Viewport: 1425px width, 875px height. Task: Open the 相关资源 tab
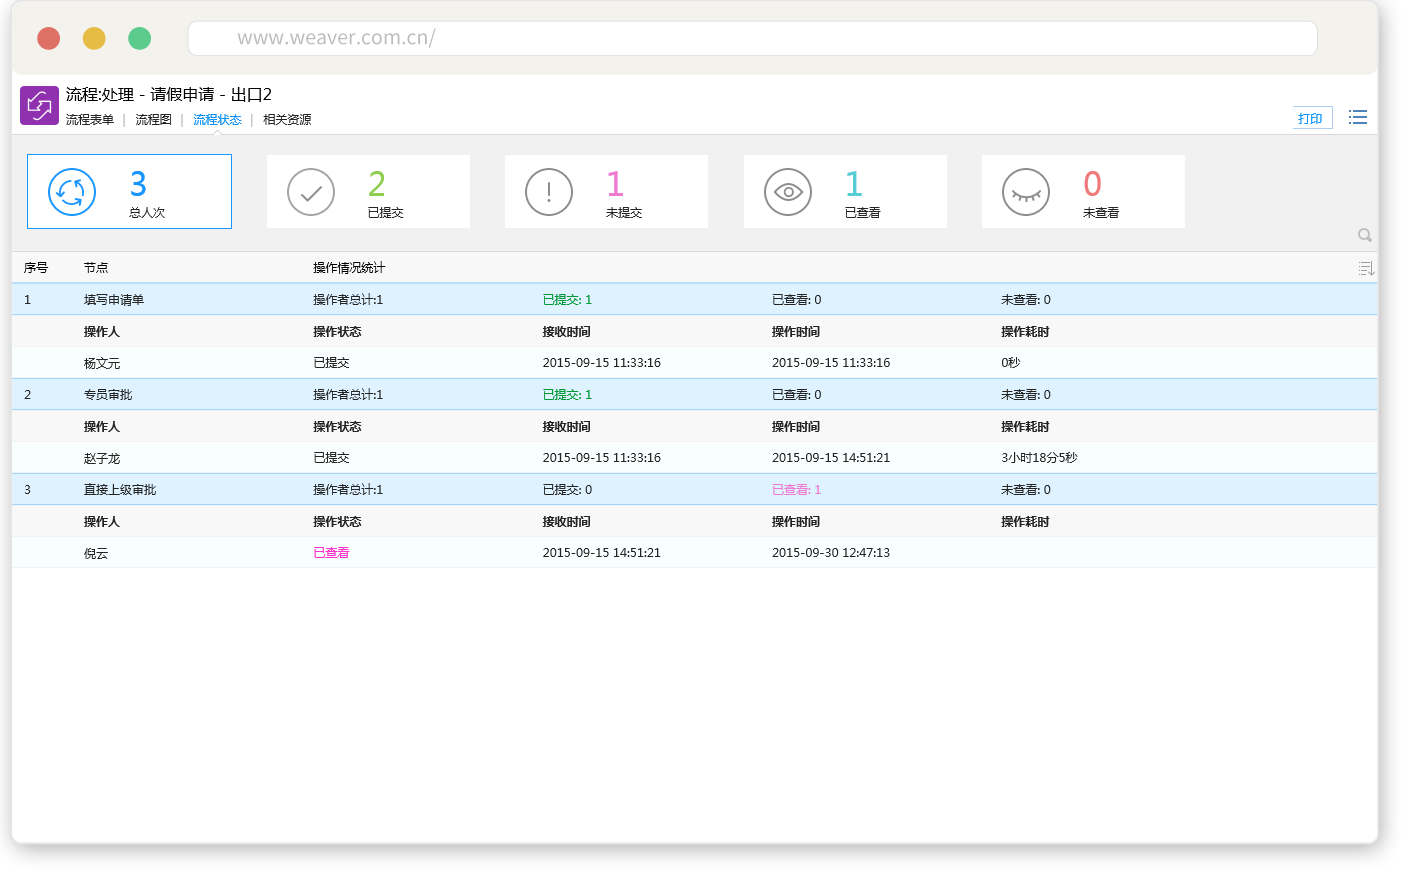pos(287,120)
